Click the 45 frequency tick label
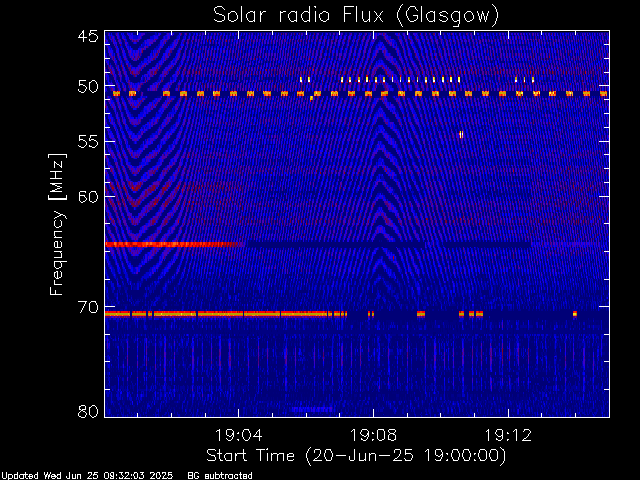Screen dimensions: 640x480 click(88, 37)
